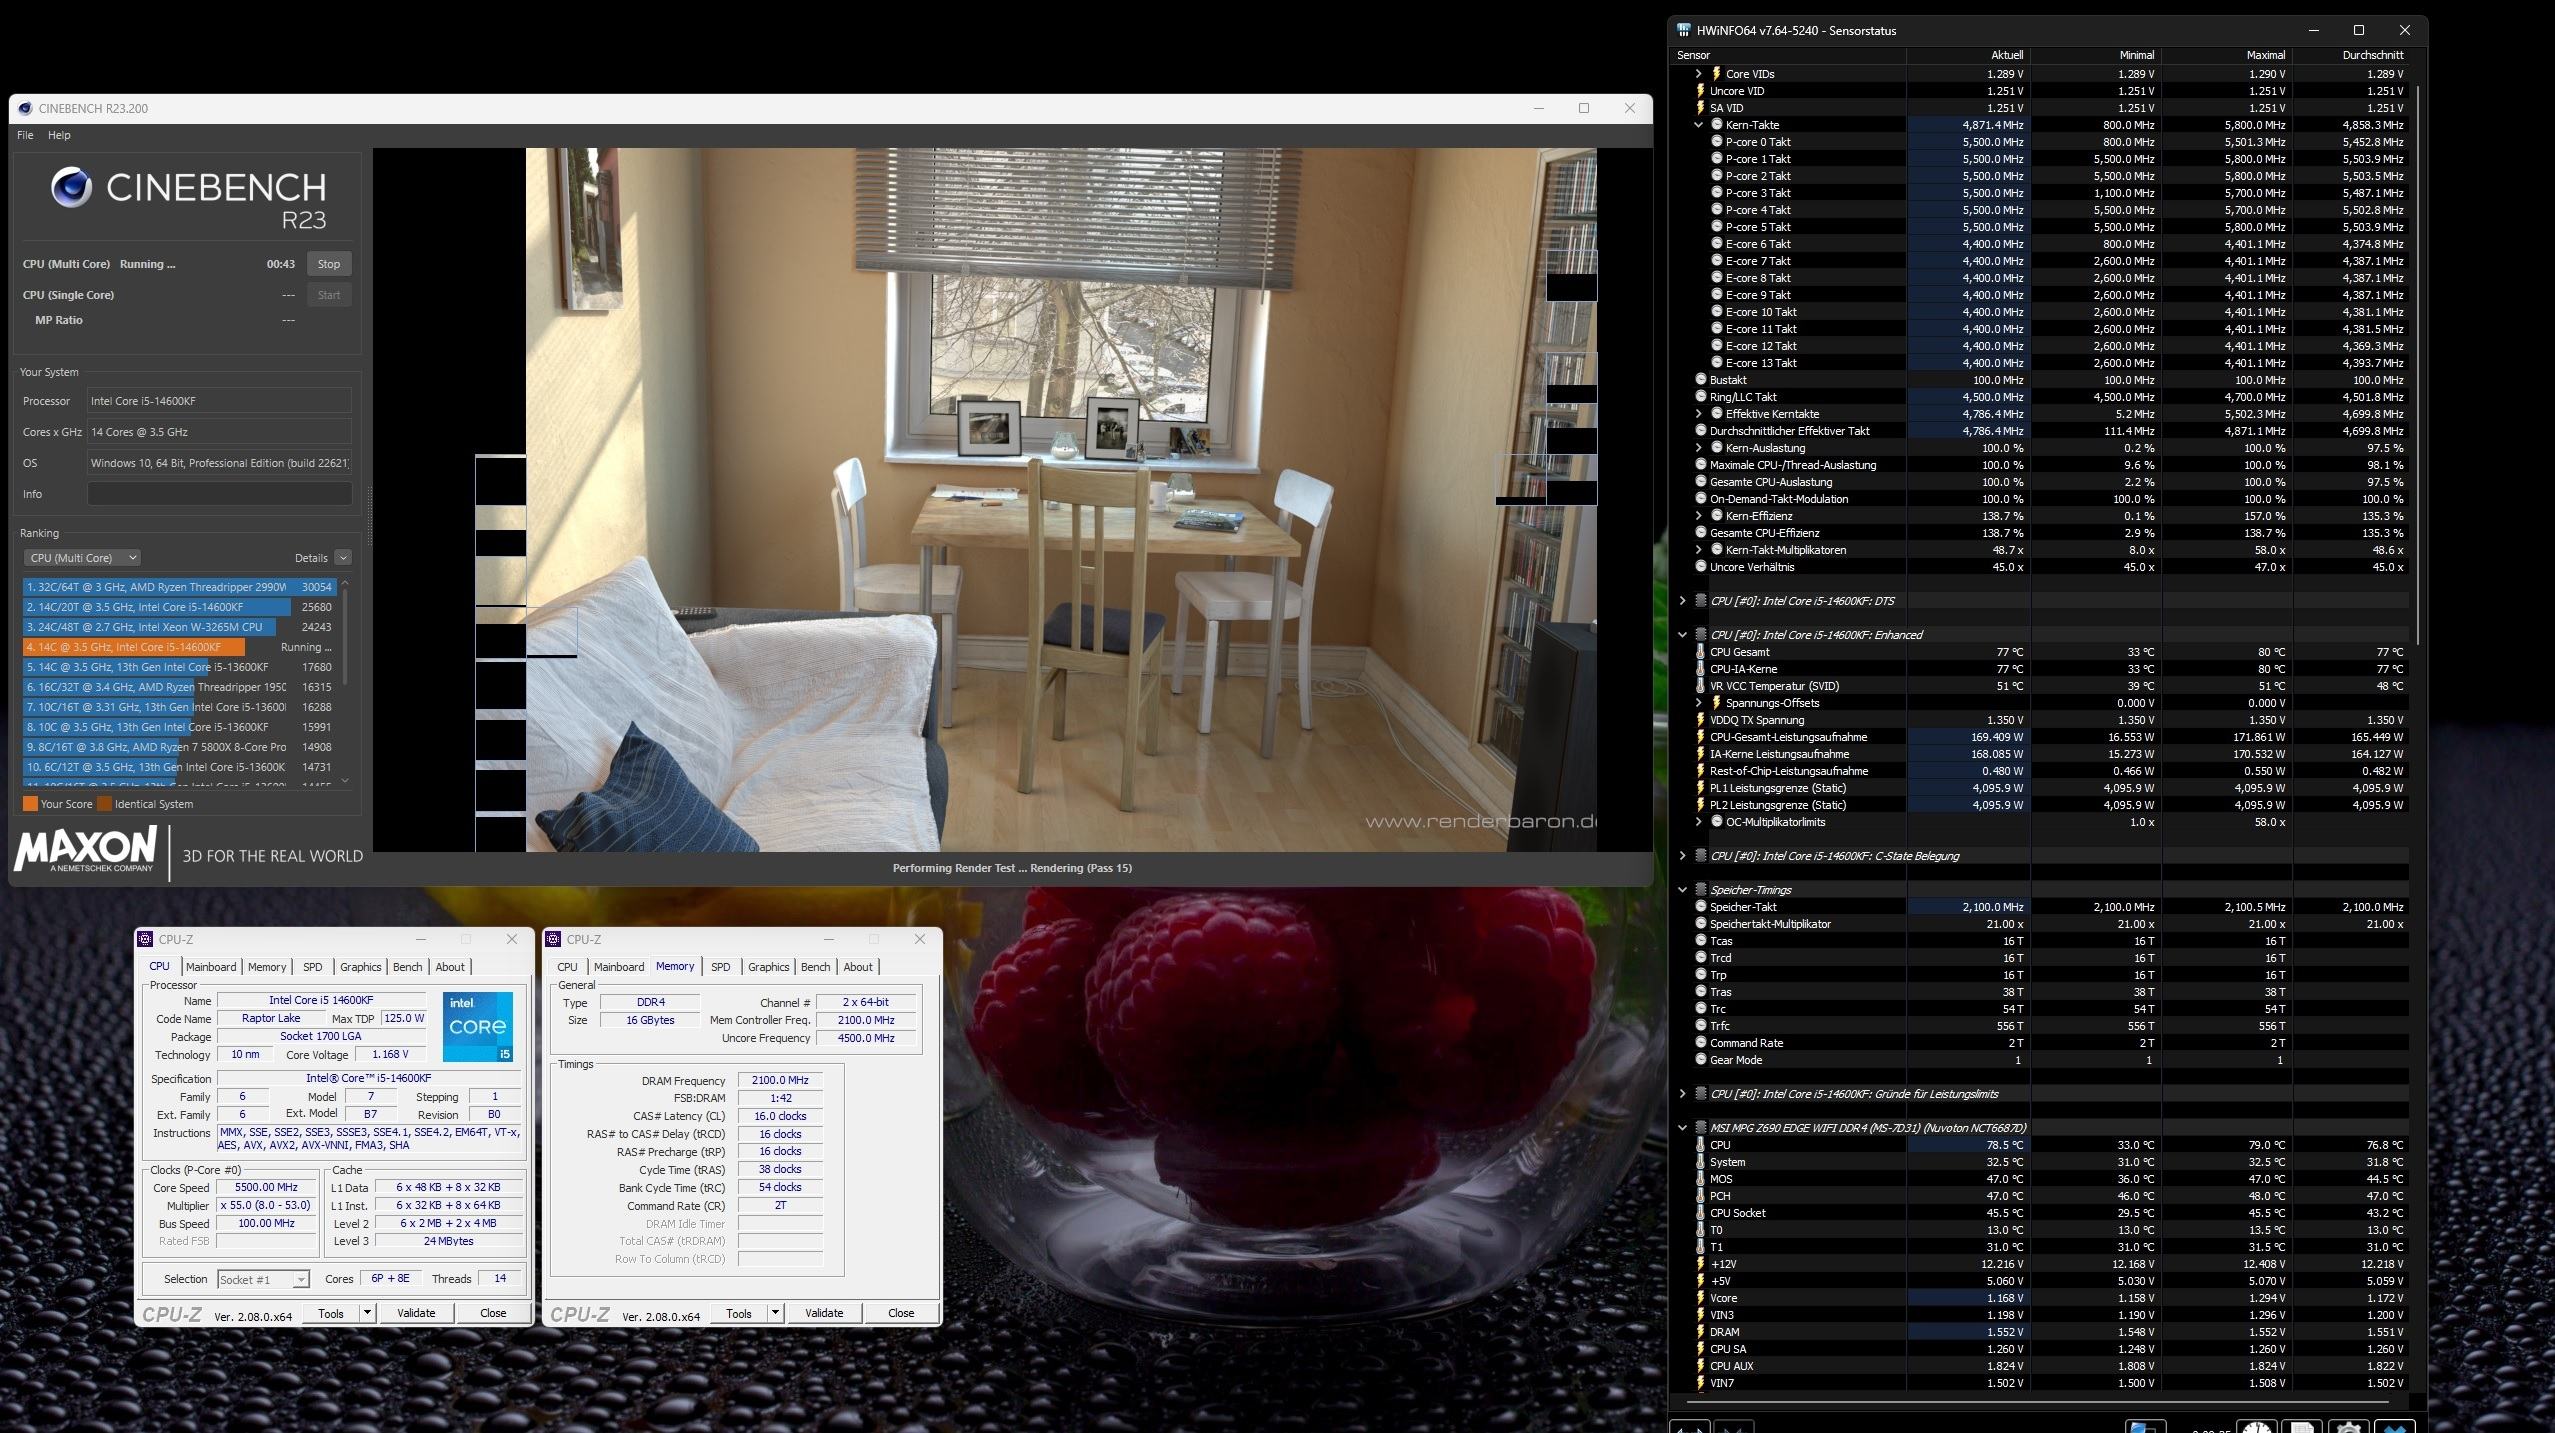Click the lightning icon beside Uncore VID
Image resolution: width=2555 pixels, height=1433 pixels.
1700,91
